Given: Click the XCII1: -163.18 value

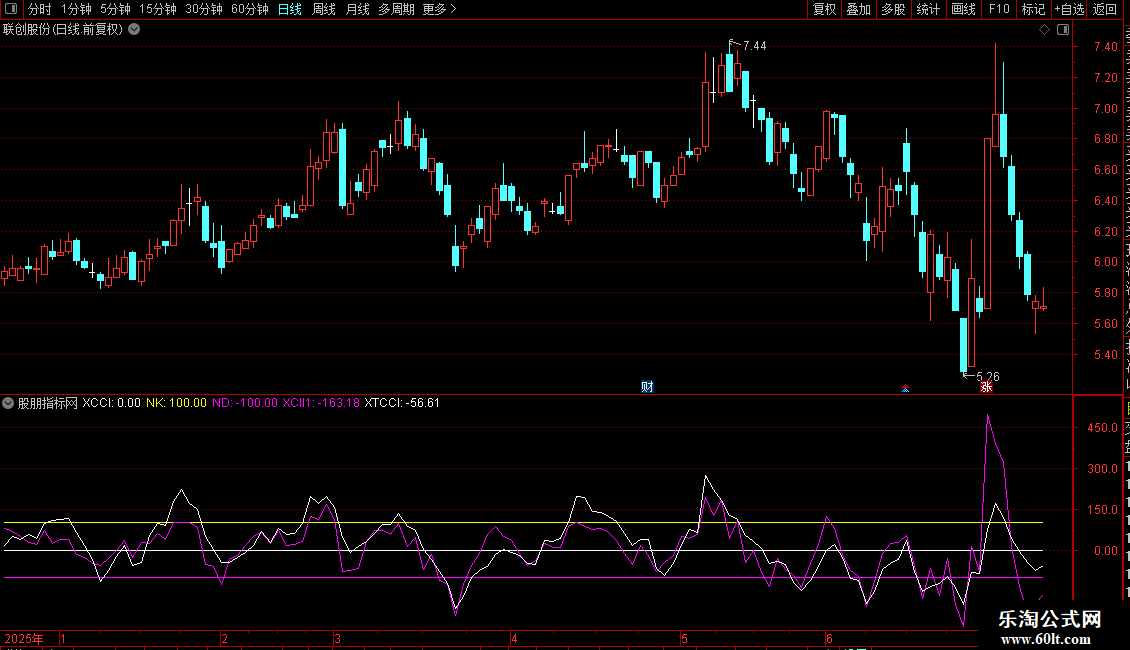Looking at the screenshot, I should click(x=321, y=403).
